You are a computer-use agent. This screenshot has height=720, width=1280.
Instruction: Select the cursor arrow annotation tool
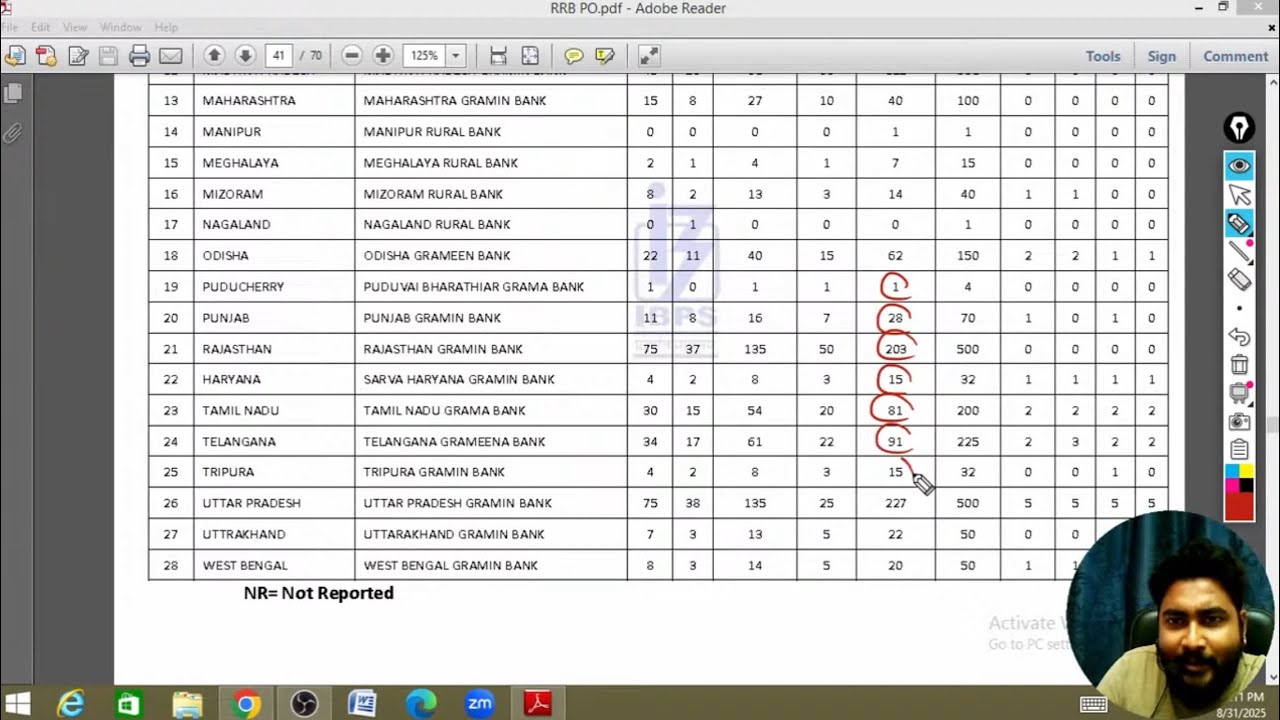click(1239, 195)
